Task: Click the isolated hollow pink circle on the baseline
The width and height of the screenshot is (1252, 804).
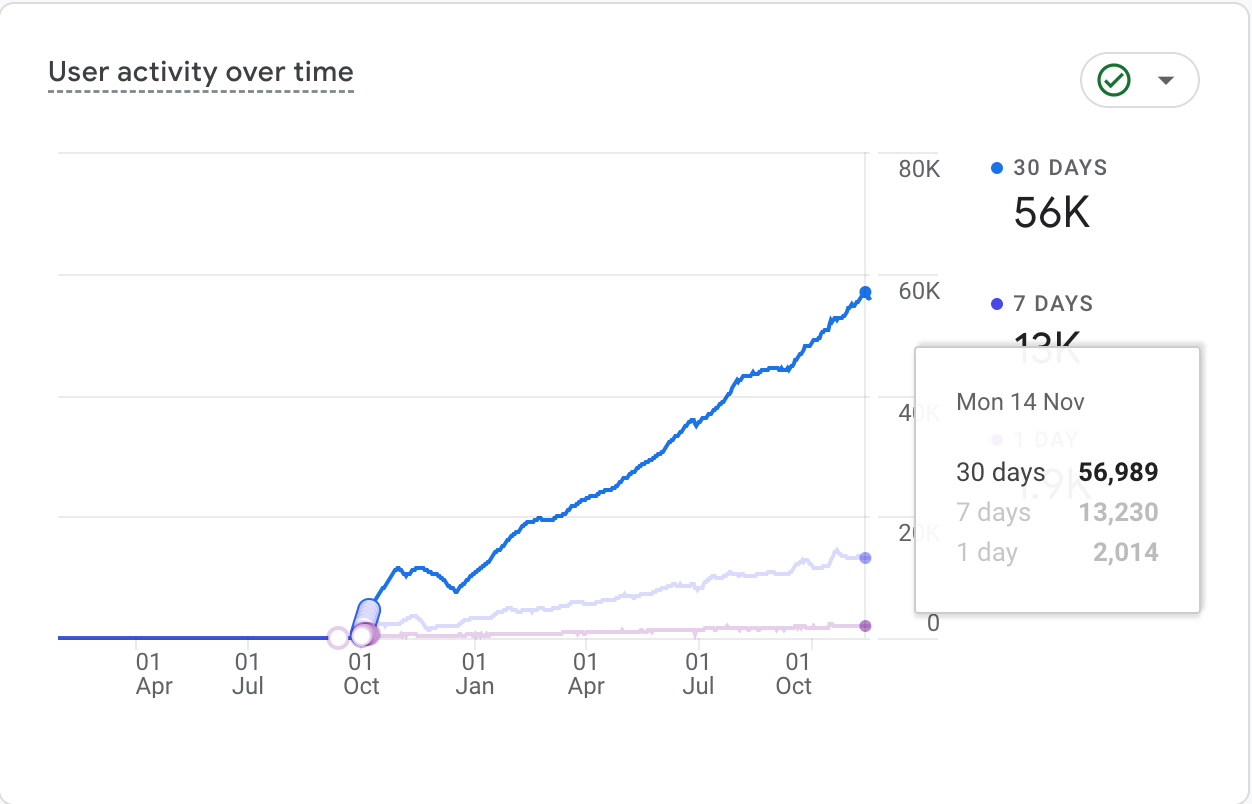Action: pos(338,637)
